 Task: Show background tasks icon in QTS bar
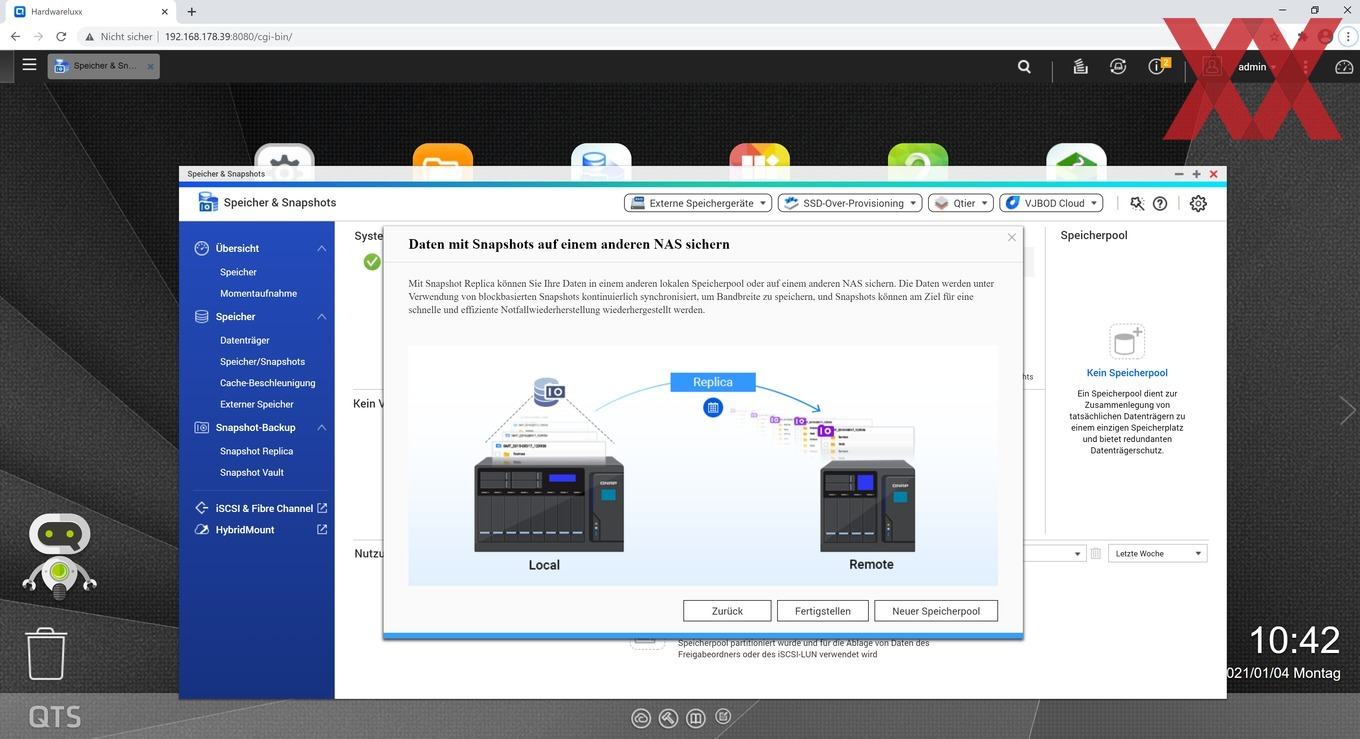coord(1081,66)
